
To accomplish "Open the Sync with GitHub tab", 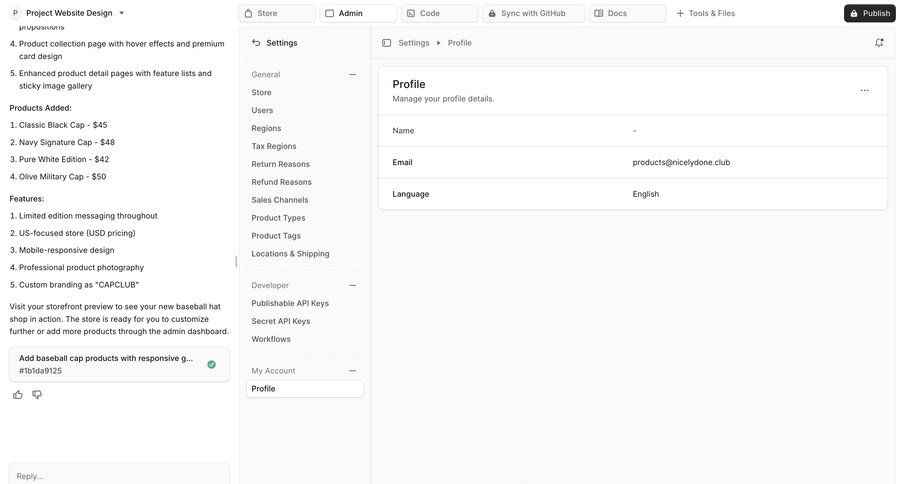I will 534,13.
